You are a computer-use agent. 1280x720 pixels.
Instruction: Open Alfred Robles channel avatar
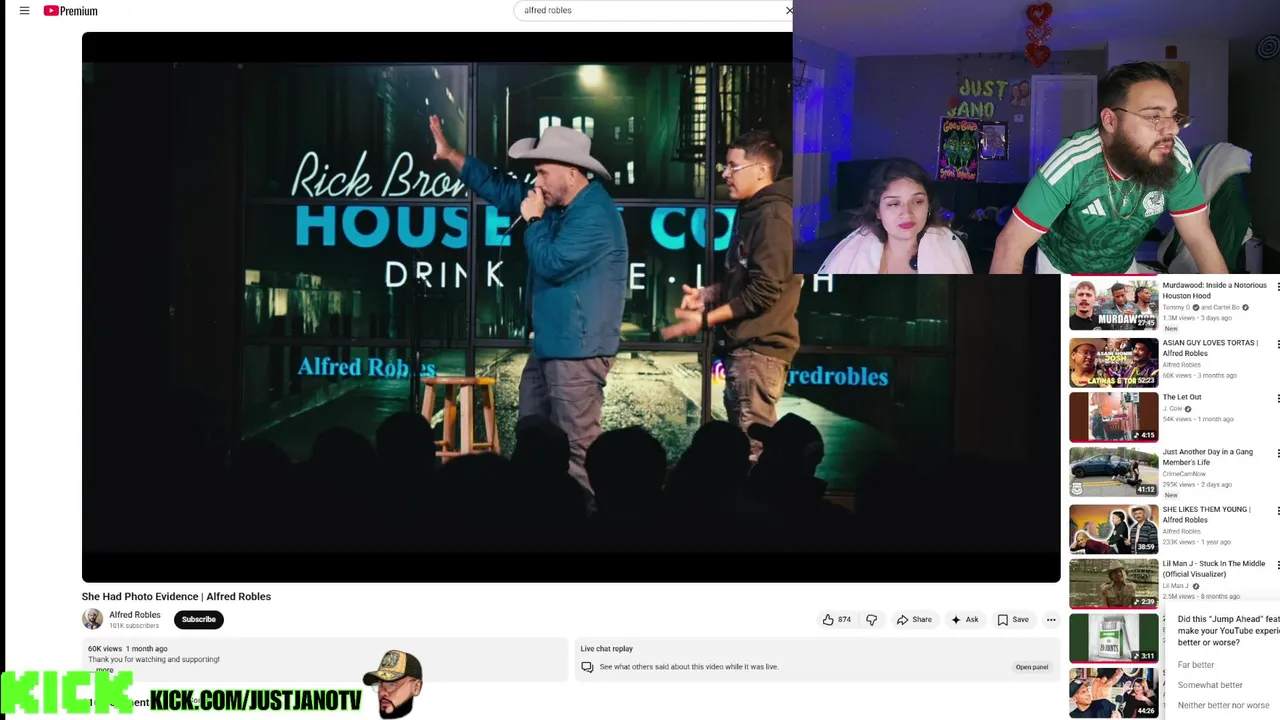pos(92,619)
